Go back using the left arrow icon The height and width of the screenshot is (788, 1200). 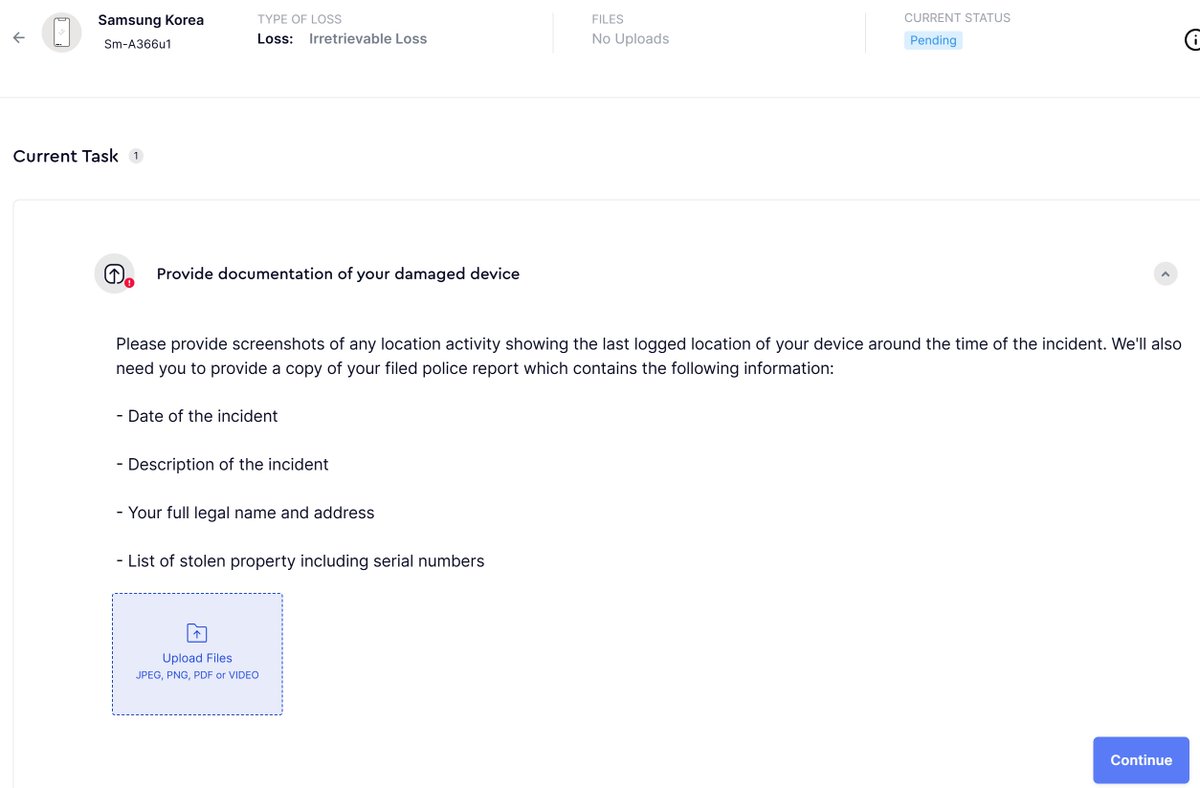click(19, 37)
